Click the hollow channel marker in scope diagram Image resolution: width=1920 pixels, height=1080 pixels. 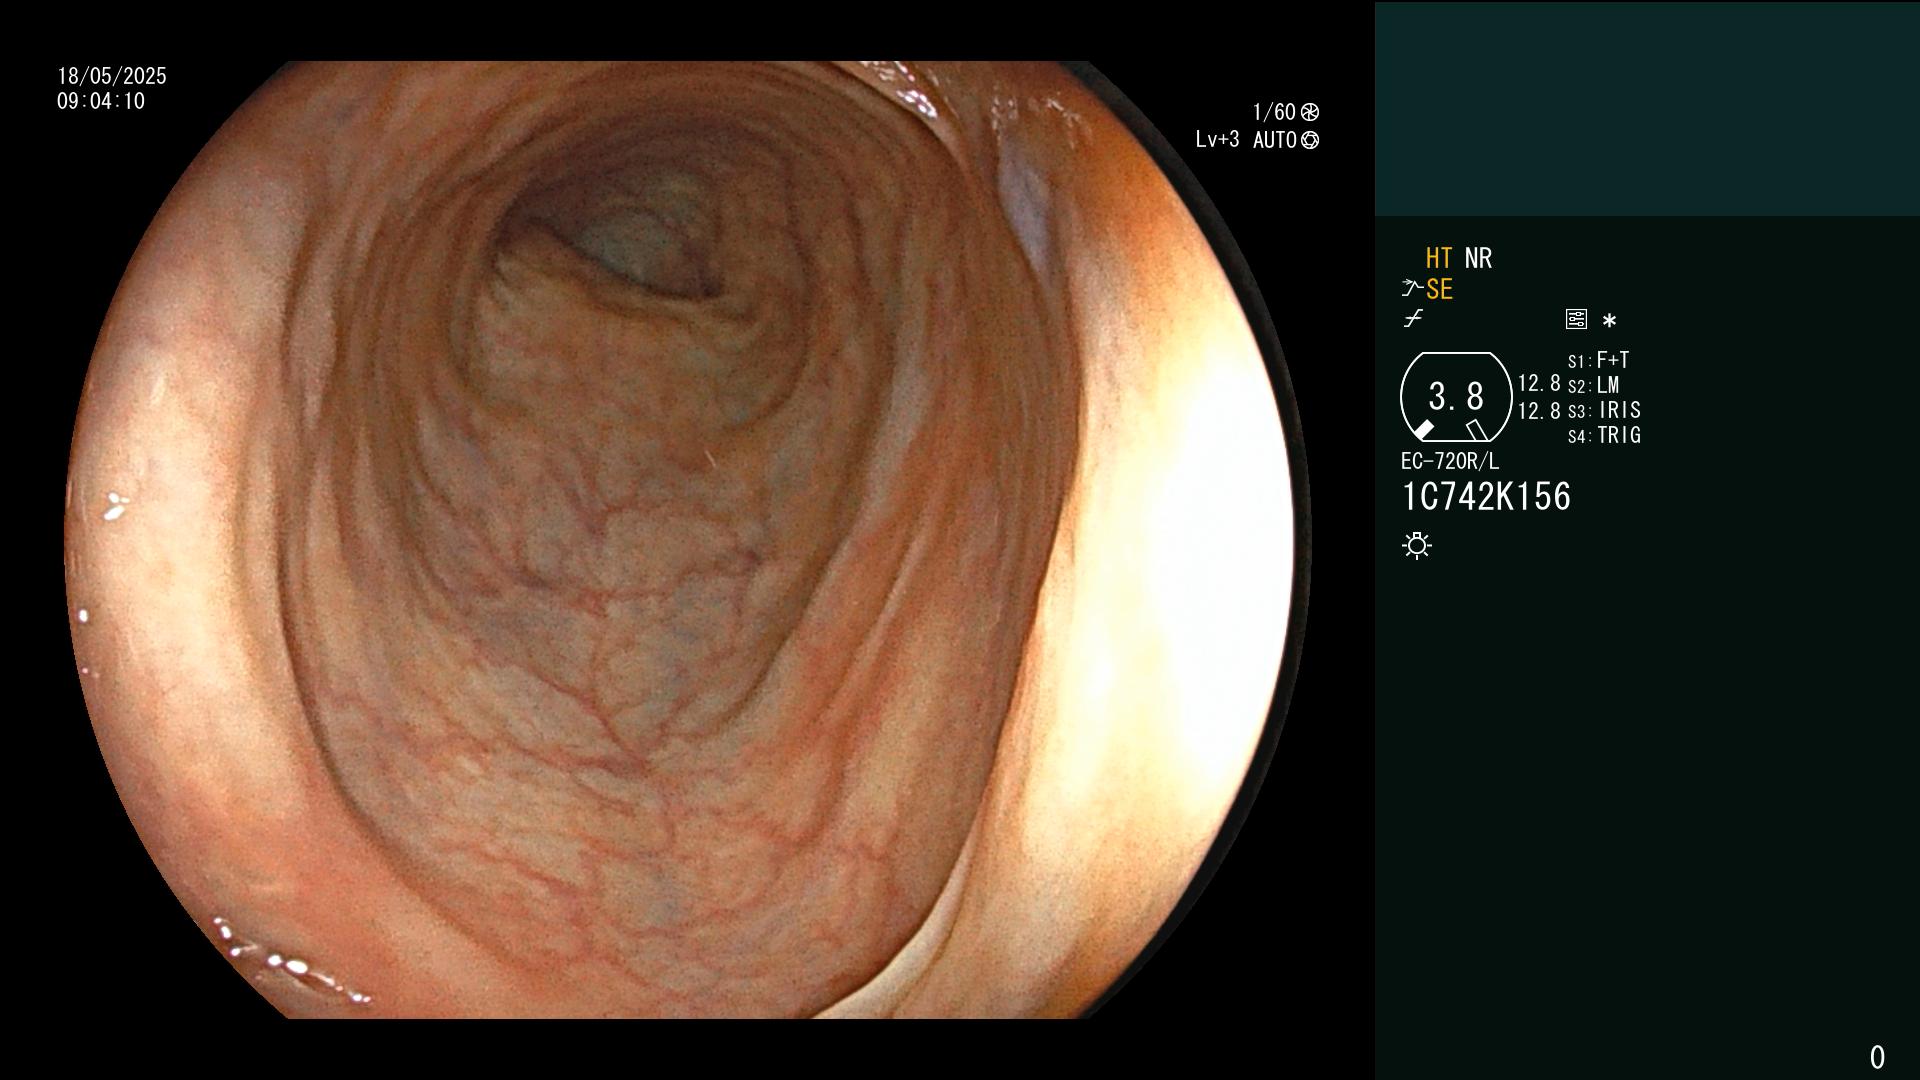click(1477, 431)
